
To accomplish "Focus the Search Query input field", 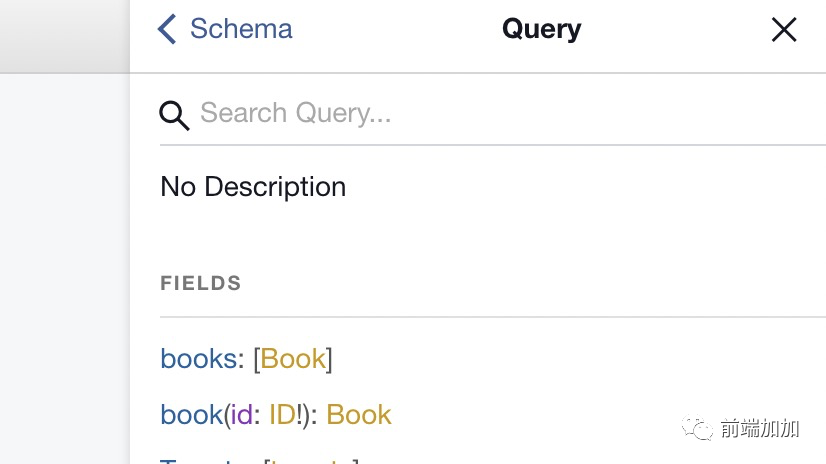I will pos(480,113).
